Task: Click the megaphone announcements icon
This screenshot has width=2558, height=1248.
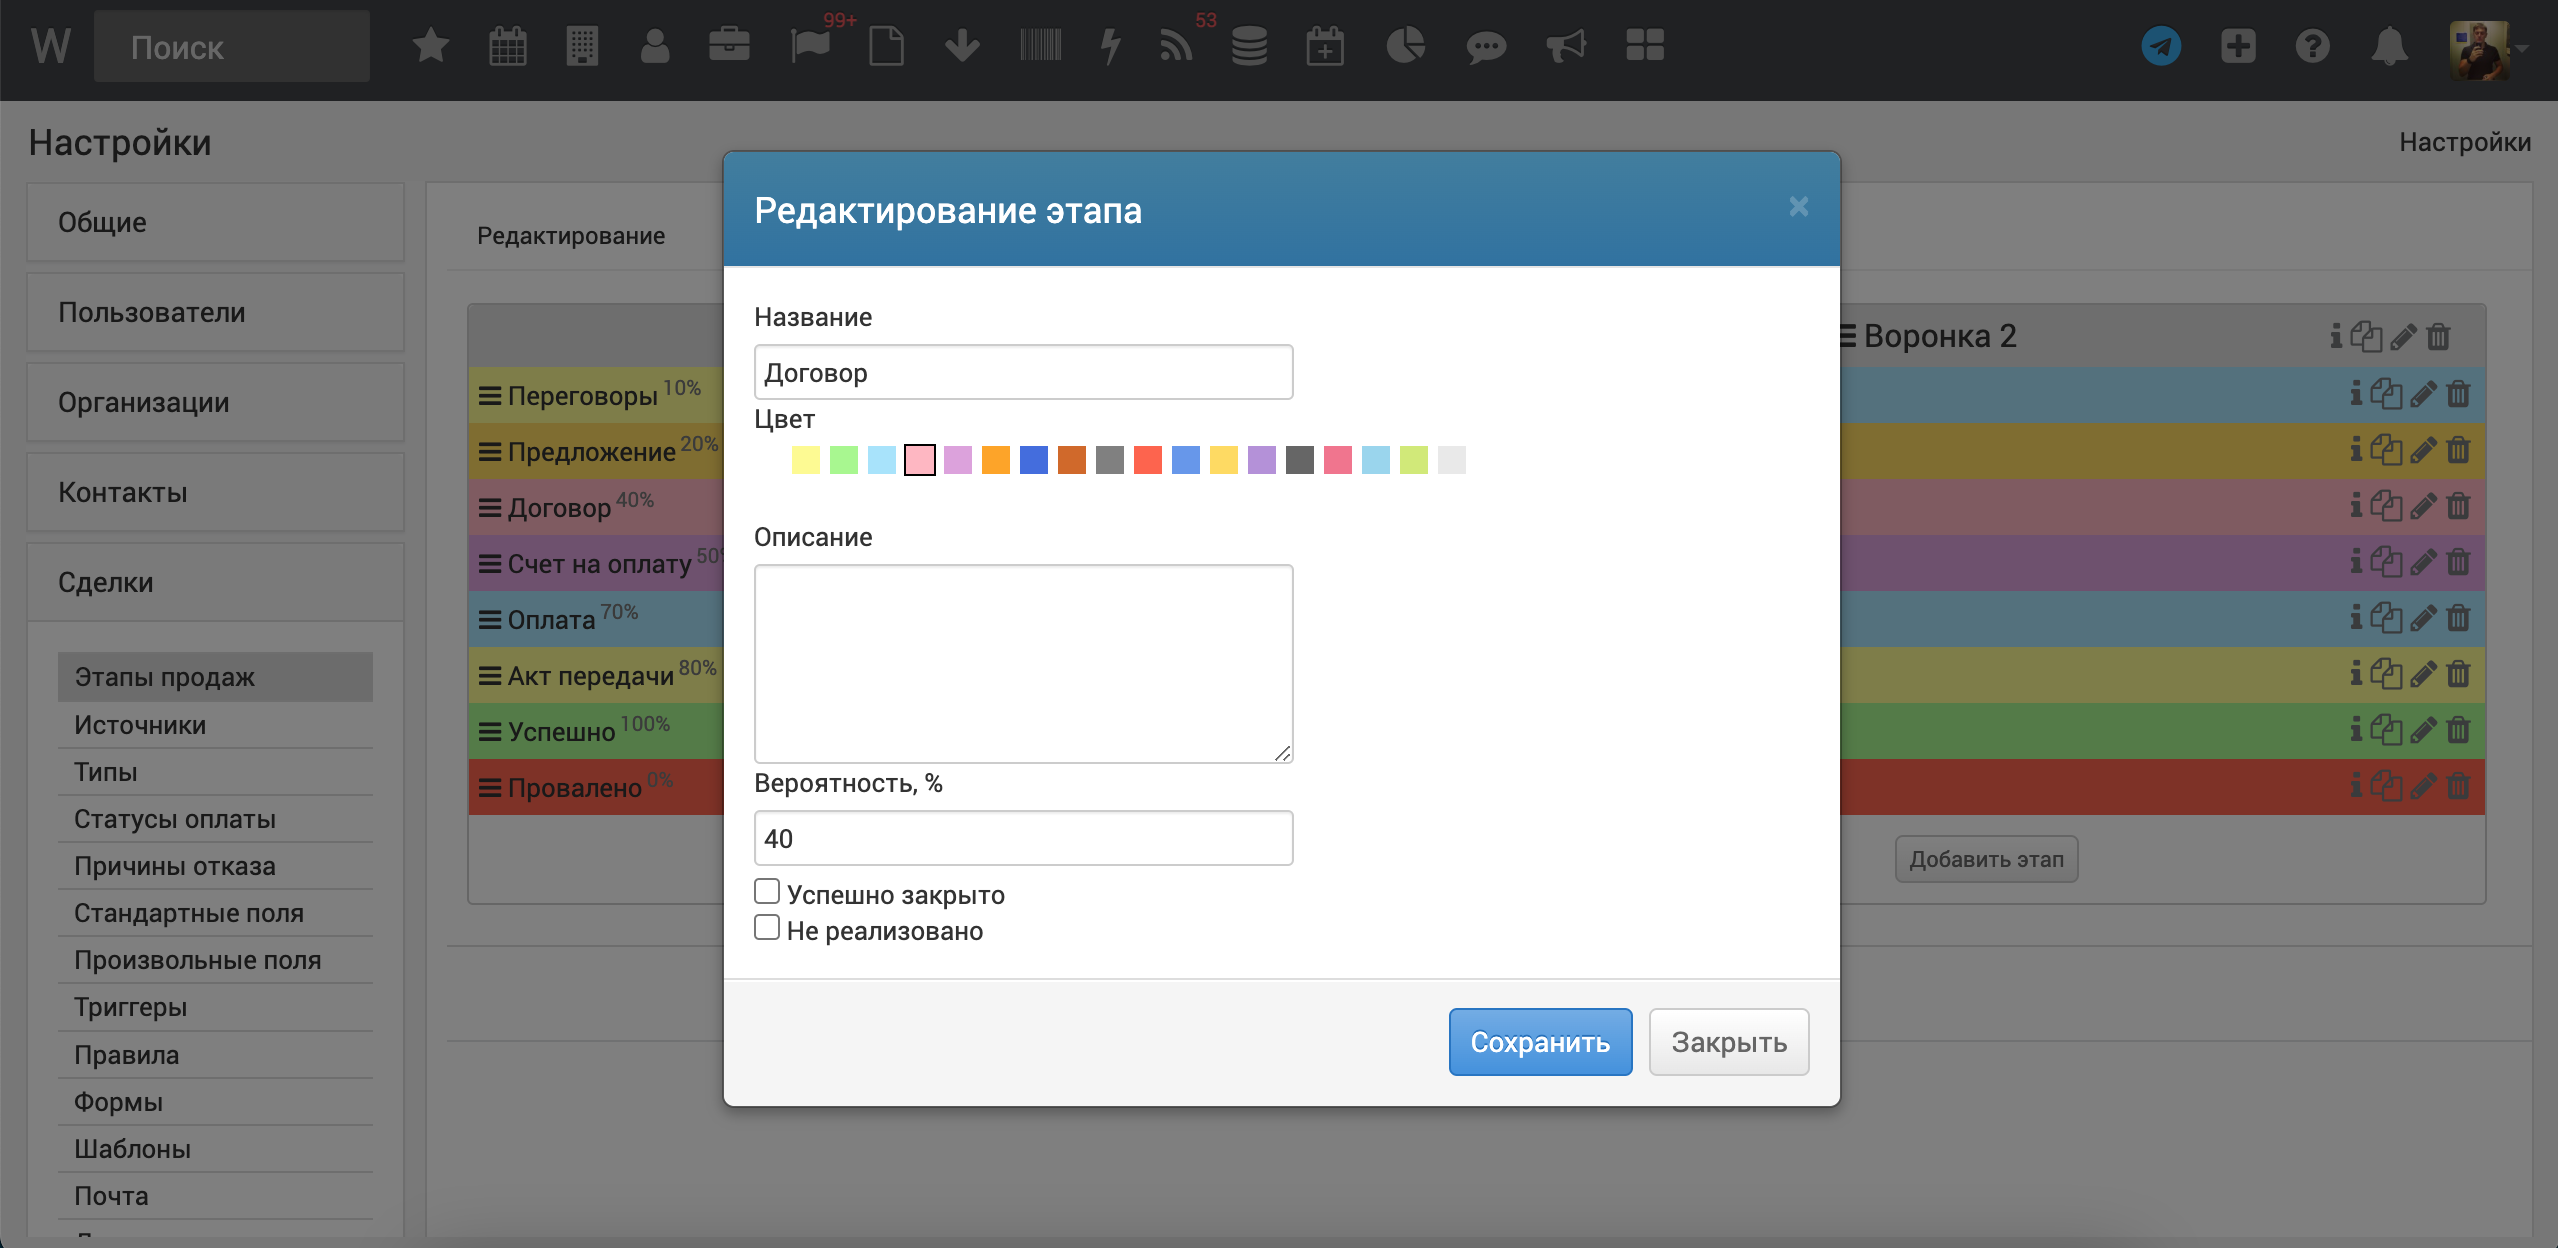Action: (1565, 46)
